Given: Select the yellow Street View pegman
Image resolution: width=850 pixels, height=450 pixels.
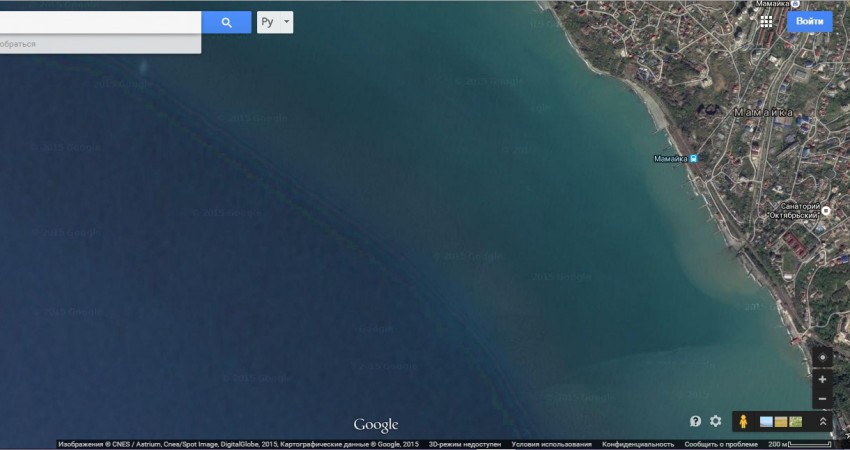Looking at the screenshot, I should 744,421.
